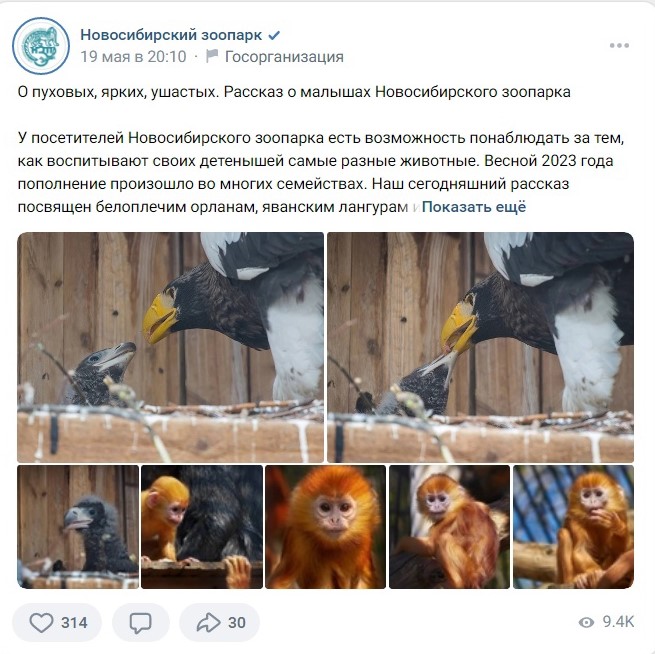Viewport: 655px width, 654px height.
Task: Click the verified checkmark badge
Action: pos(274,35)
